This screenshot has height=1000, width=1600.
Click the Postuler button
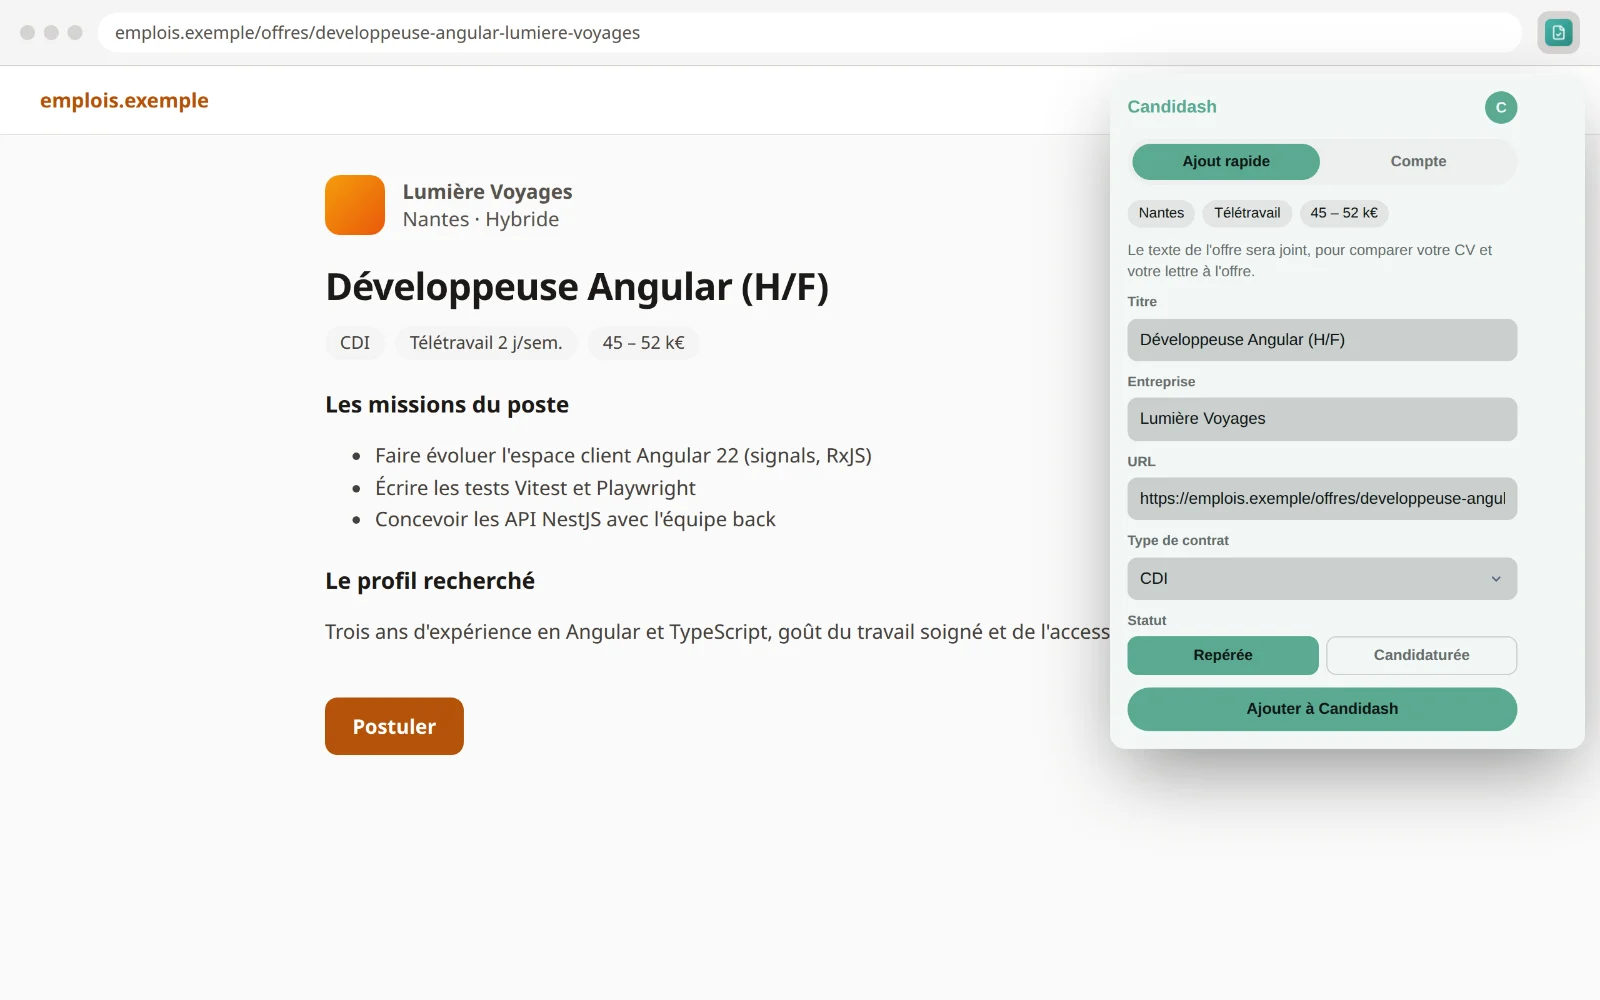[x=394, y=726]
